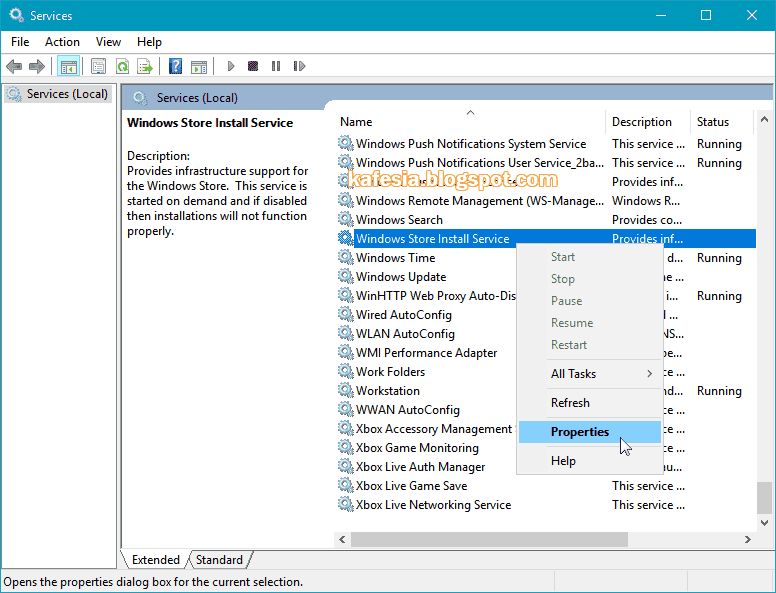The width and height of the screenshot is (776, 593).
Task: Click the vertical scrollbar down arrow
Action: (764, 523)
